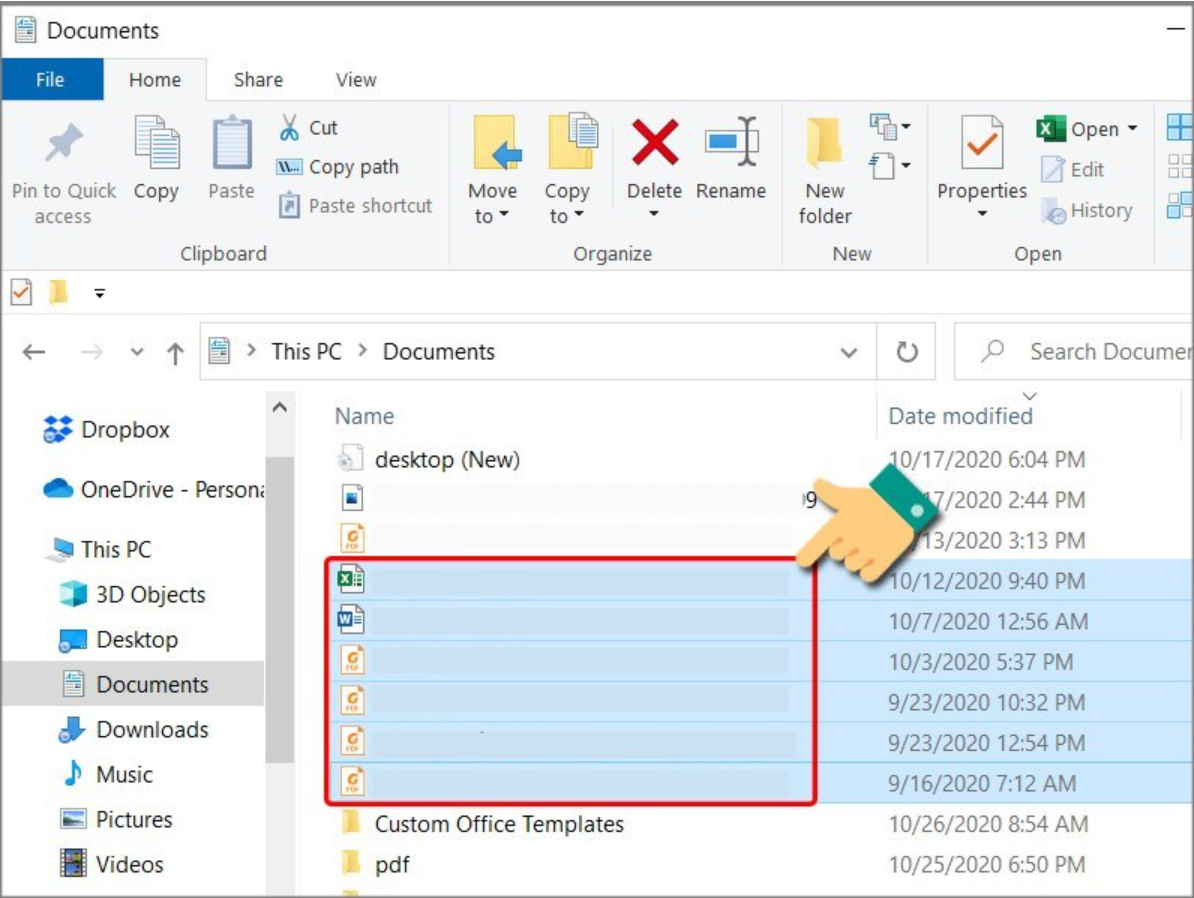1194x898 pixels.
Task: Select the Word file dated 10/7/2020
Action: pos(758,622)
